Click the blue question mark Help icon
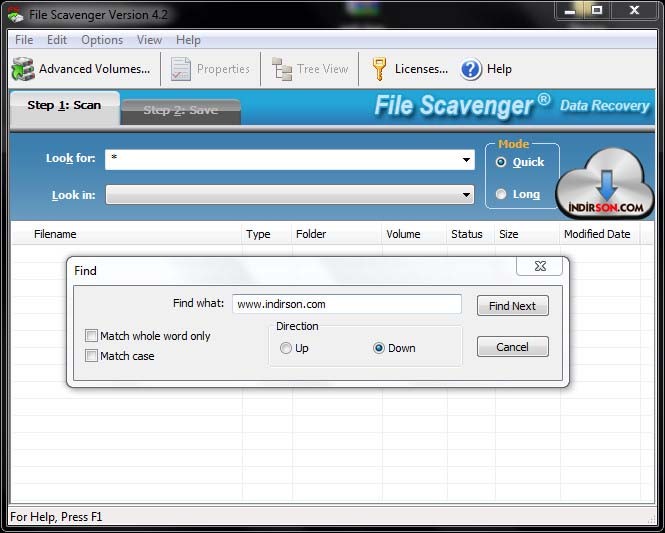 tap(470, 69)
